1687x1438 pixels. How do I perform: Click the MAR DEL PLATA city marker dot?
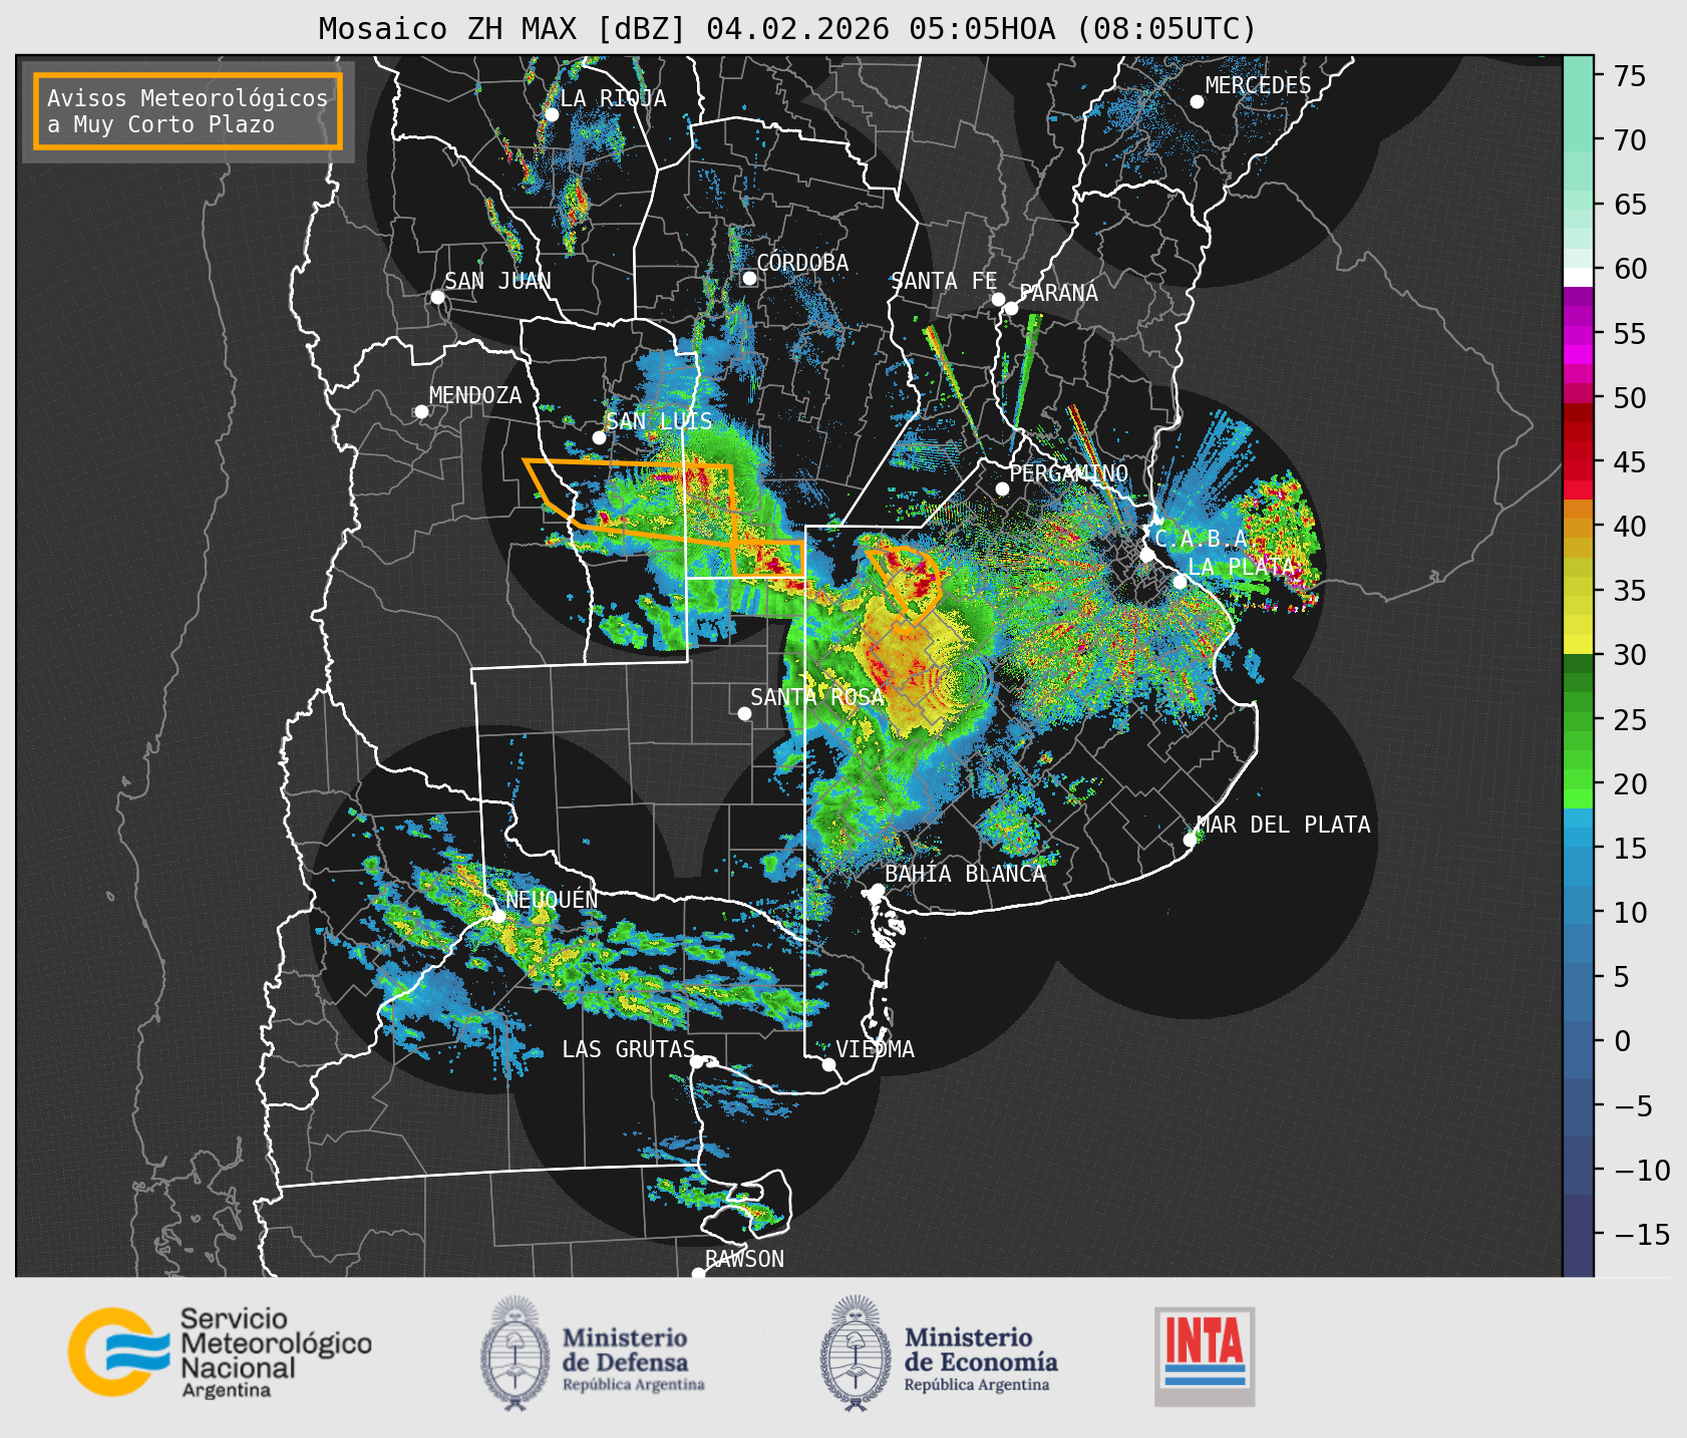click(x=1190, y=839)
